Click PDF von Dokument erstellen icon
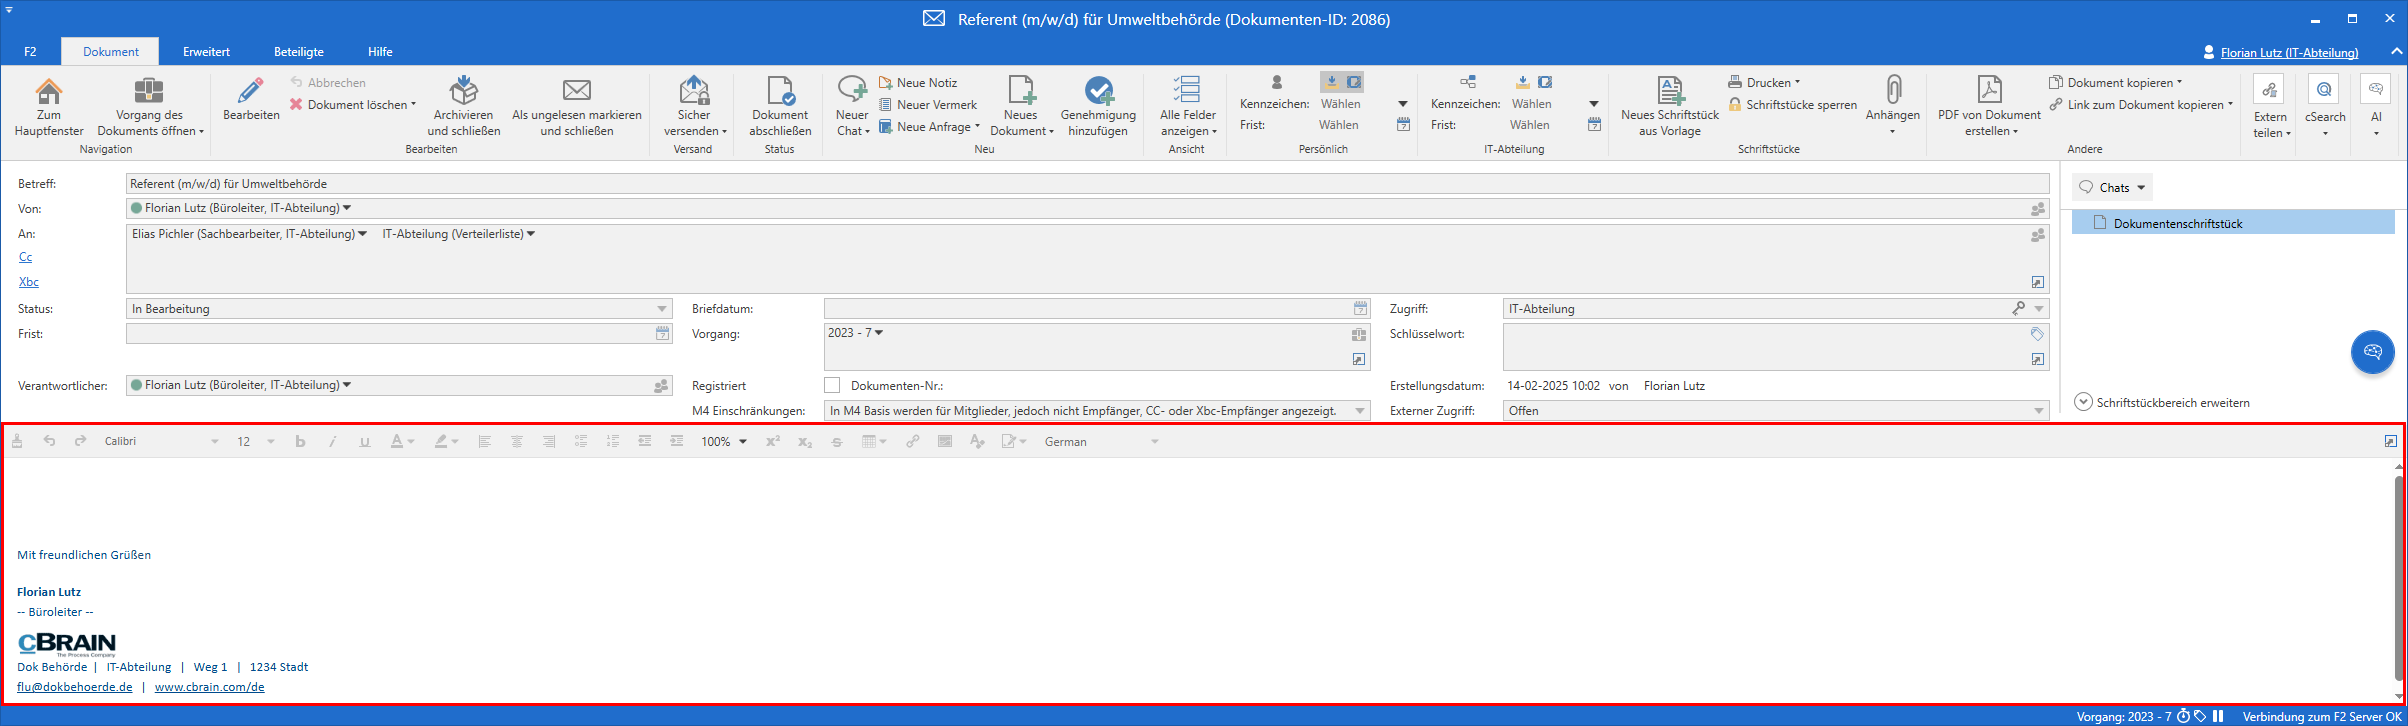Screen dimensions: 2408x726 point(1988,92)
